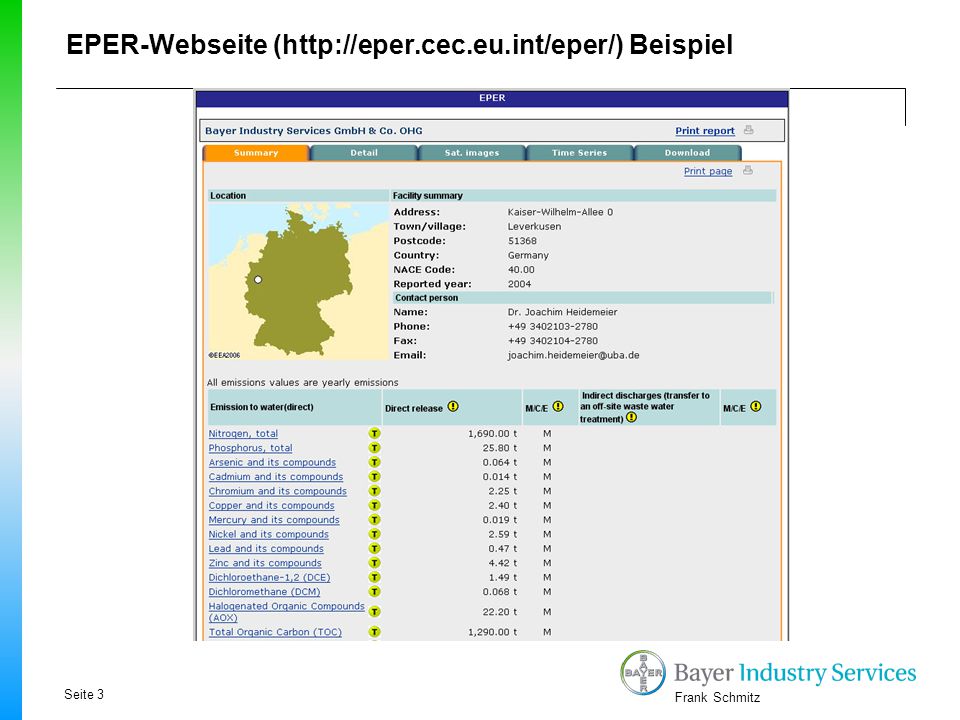The height and width of the screenshot is (720, 960).
Task: Click the NACE Code value 40.00
Action: [520, 270]
